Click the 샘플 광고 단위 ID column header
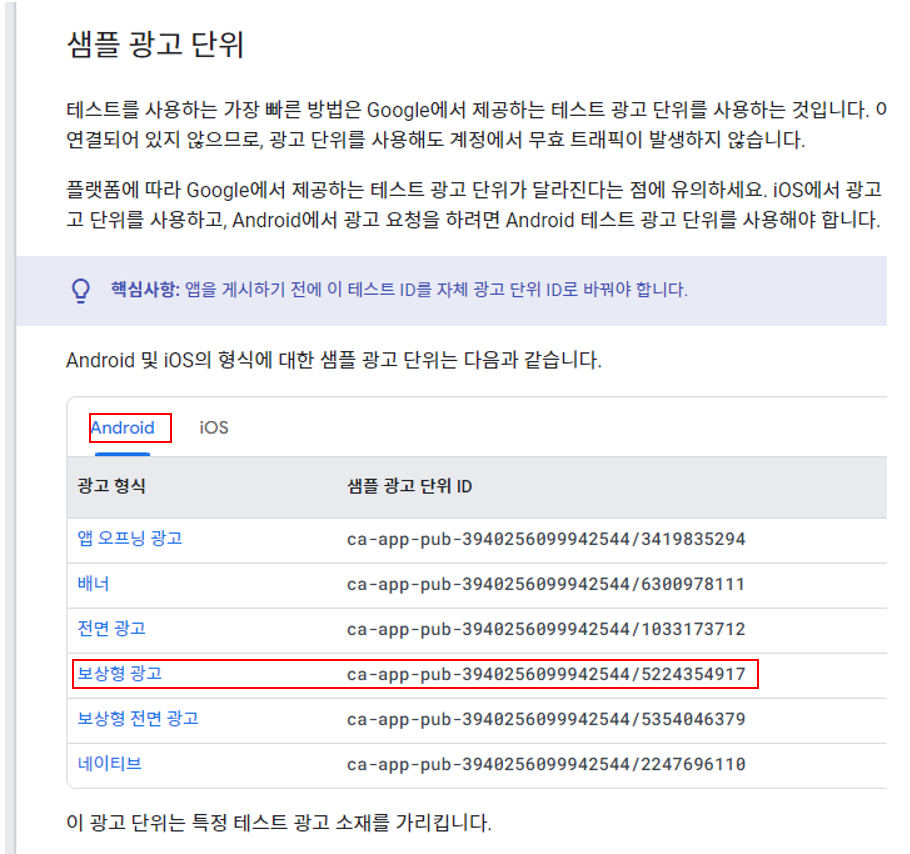The width and height of the screenshot is (910, 854). pyautogui.click(x=410, y=486)
